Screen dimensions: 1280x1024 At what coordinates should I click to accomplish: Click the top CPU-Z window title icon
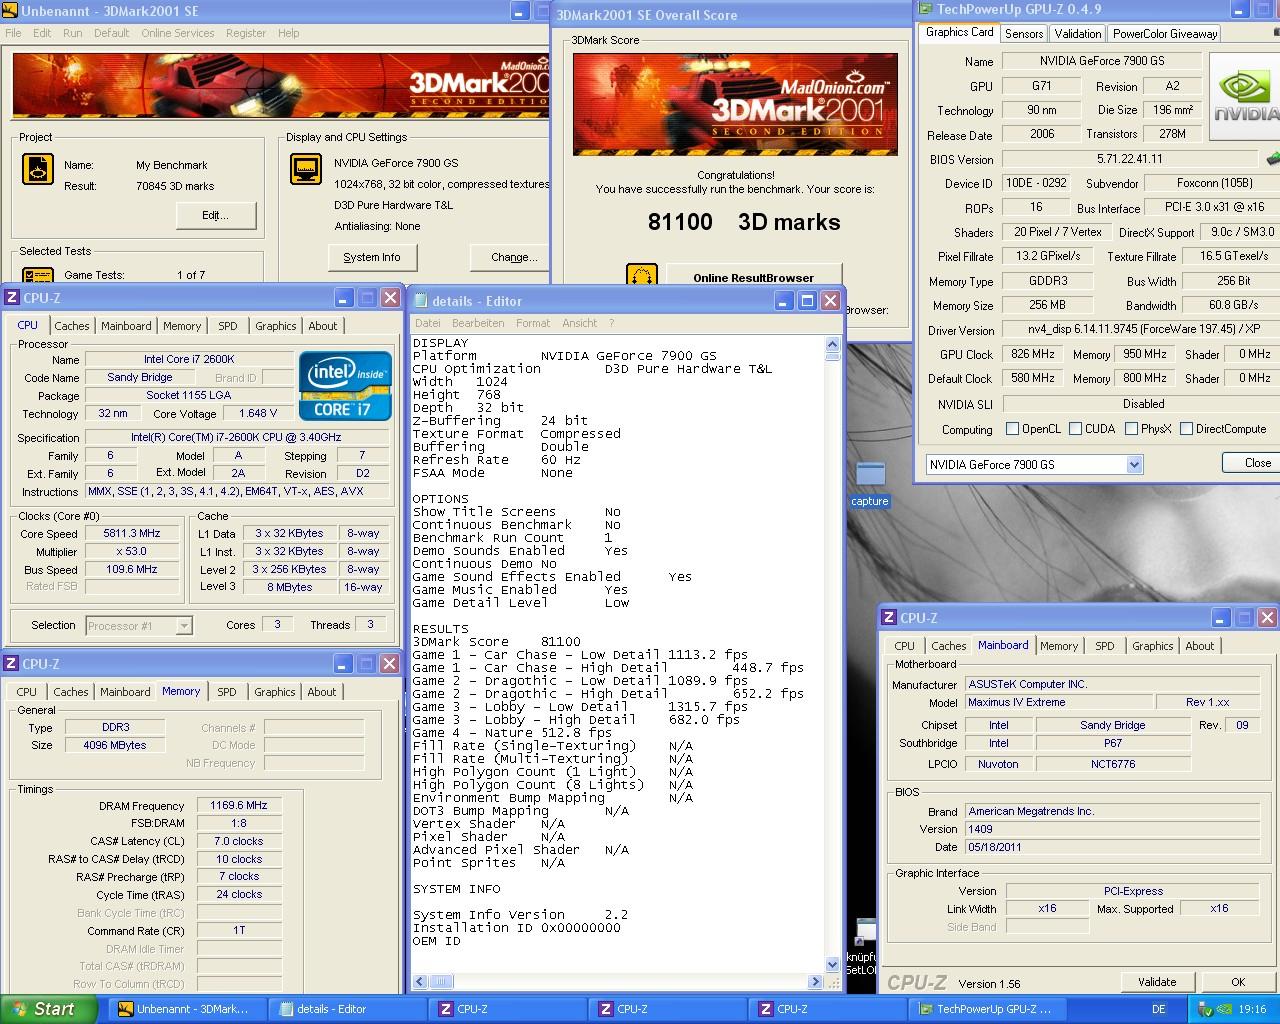coord(12,298)
